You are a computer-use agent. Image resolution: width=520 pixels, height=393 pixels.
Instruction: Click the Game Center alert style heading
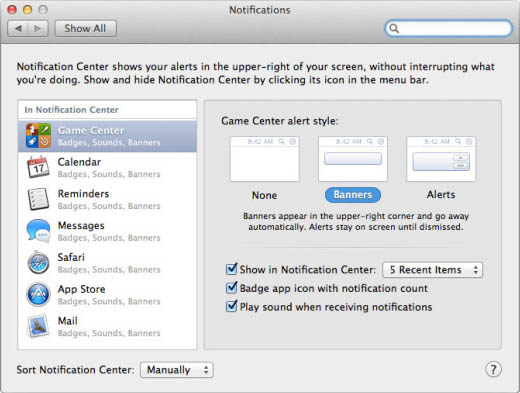280,121
